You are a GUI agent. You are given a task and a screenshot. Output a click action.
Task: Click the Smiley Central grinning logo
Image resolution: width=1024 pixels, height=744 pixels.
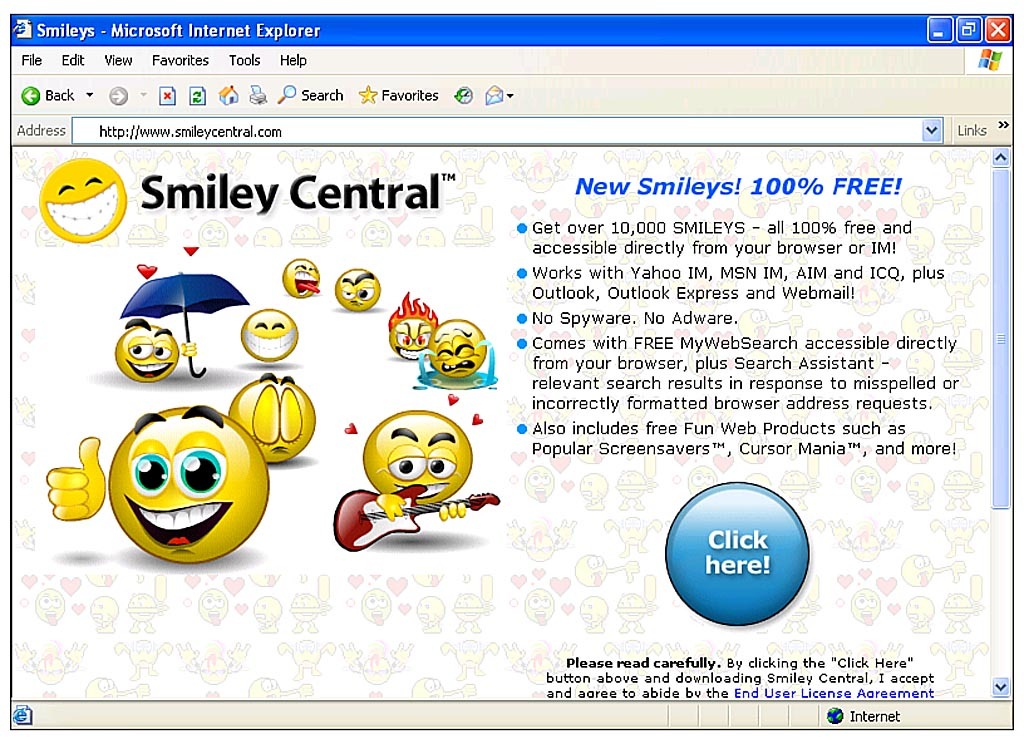point(83,201)
